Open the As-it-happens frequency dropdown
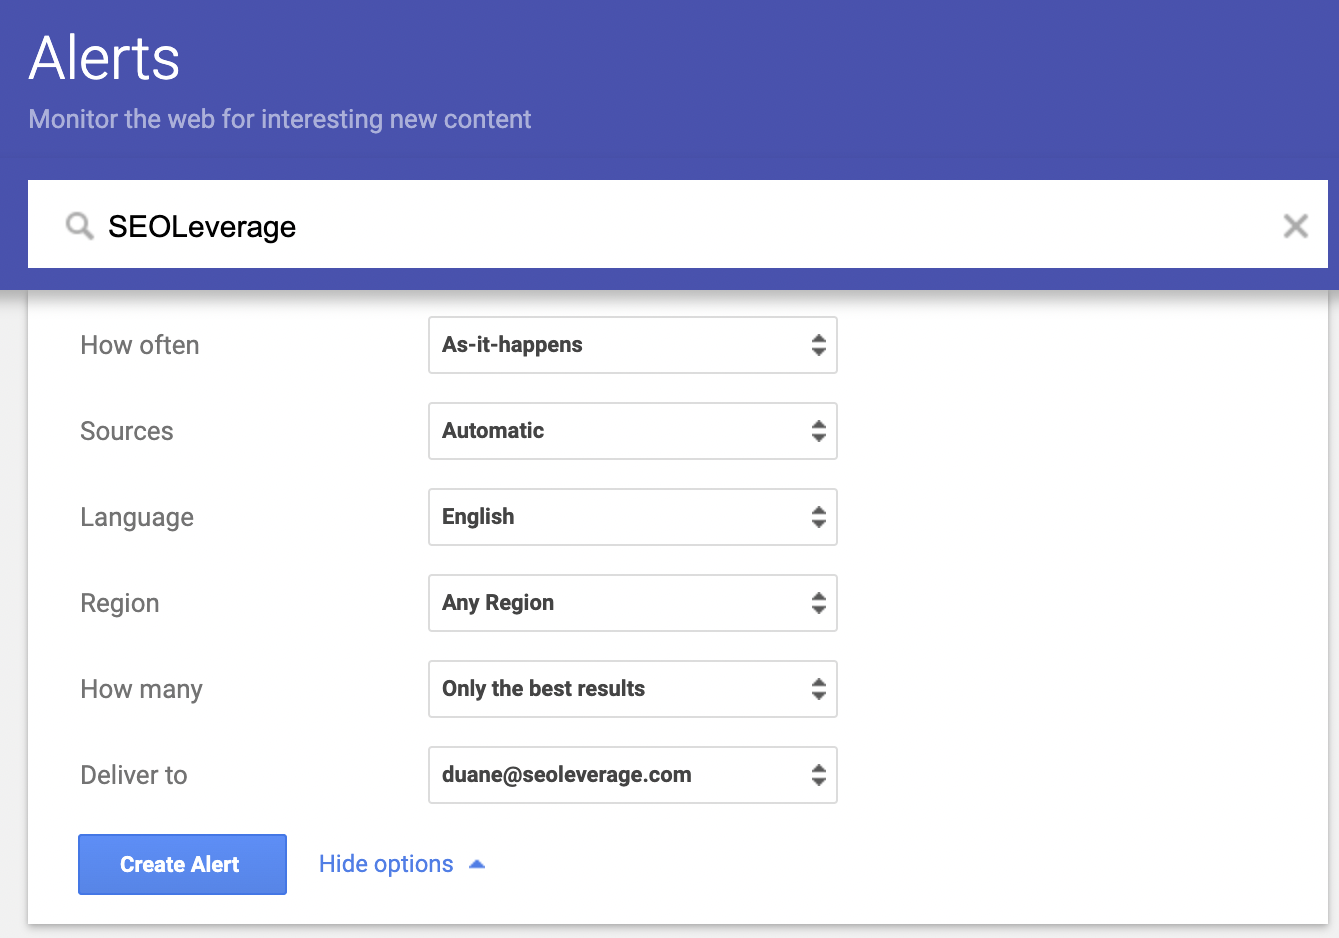The image size is (1339, 938). 632,345
